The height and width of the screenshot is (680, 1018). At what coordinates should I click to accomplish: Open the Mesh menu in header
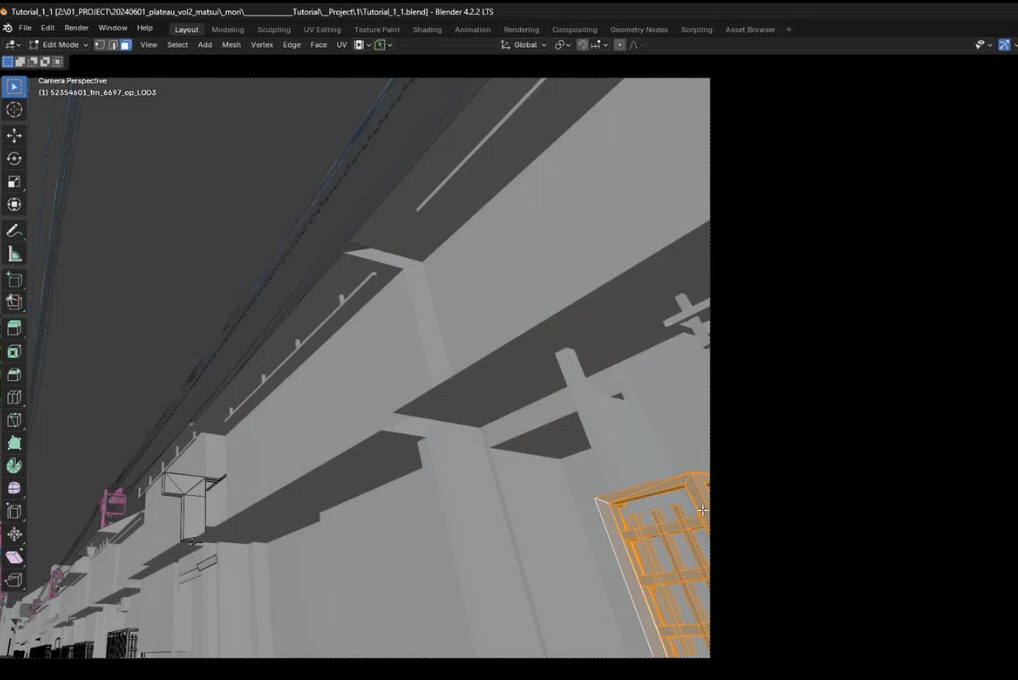231,45
